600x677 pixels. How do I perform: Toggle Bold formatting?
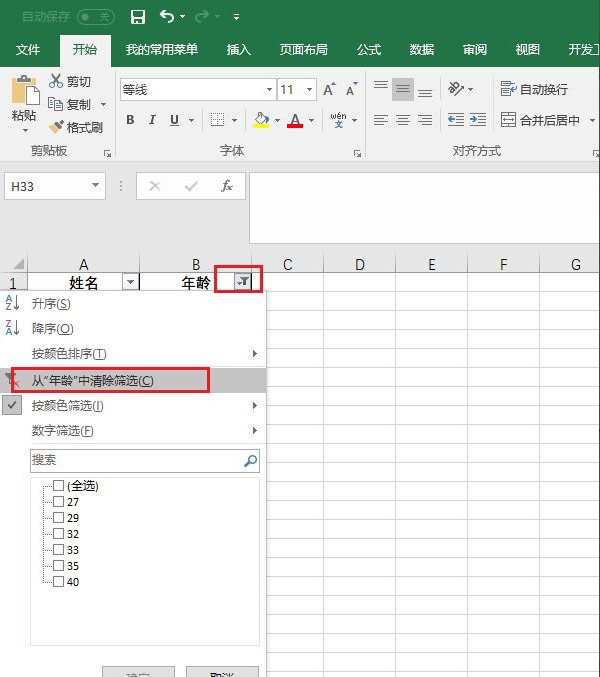pyautogui.click(x=130, y=120)
